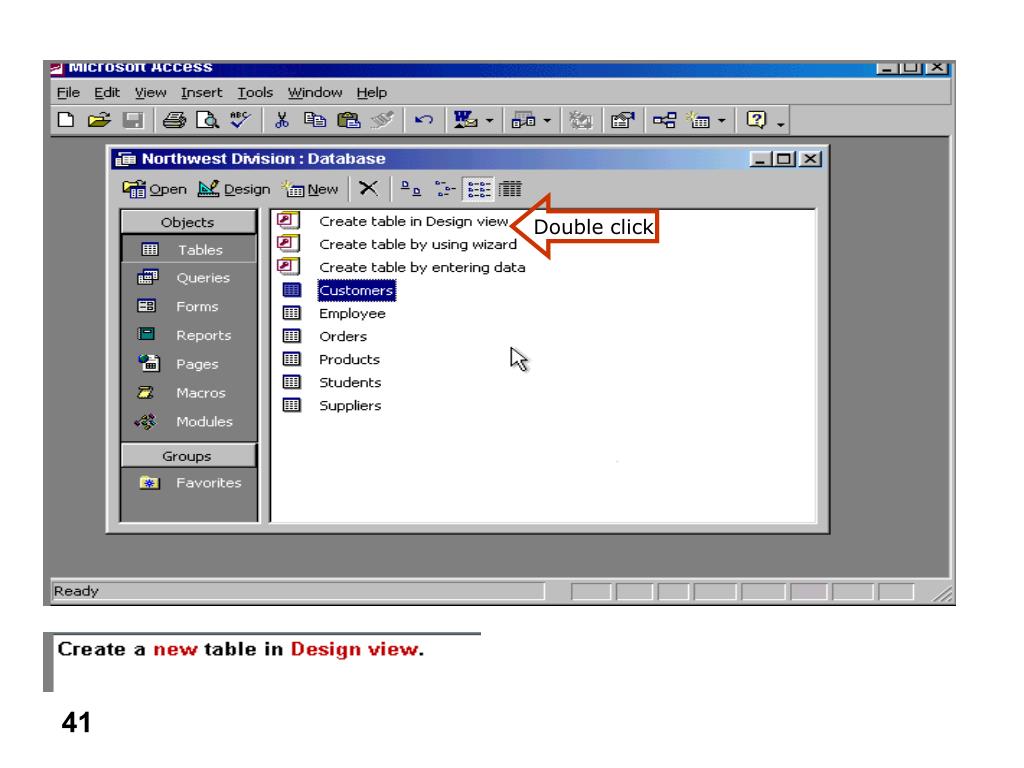Click the Save floppy disk icon
This screenshot has height=768, width=1024.
tap(133, 120)
